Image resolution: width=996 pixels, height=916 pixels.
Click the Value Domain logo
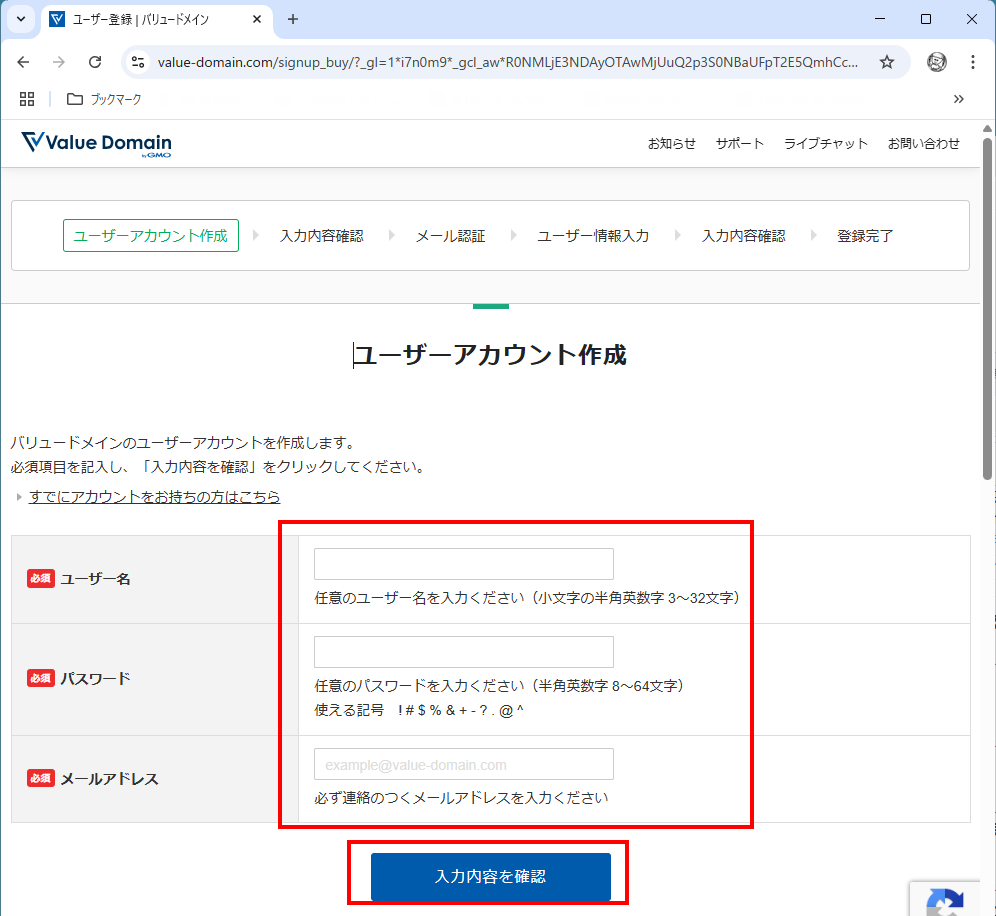[96, 143]
